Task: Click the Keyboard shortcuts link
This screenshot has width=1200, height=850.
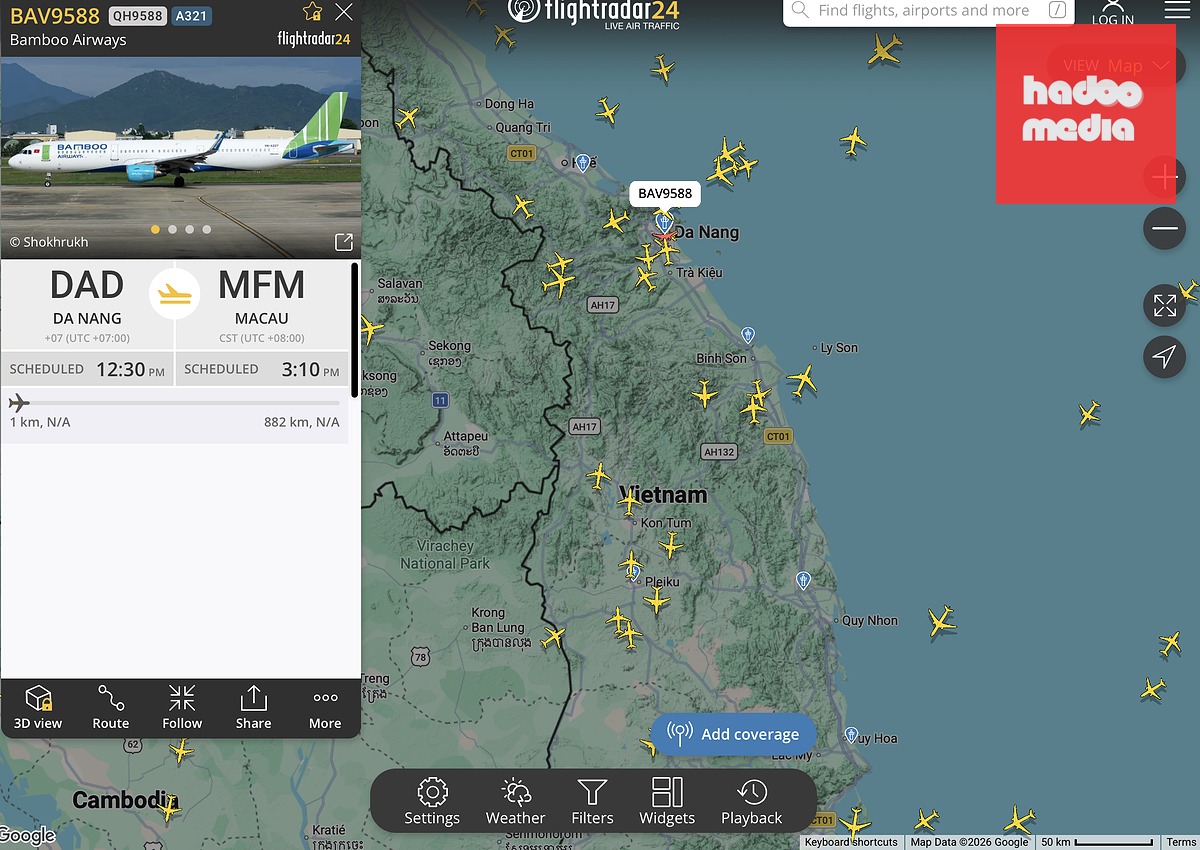Action: click(851, 842)
